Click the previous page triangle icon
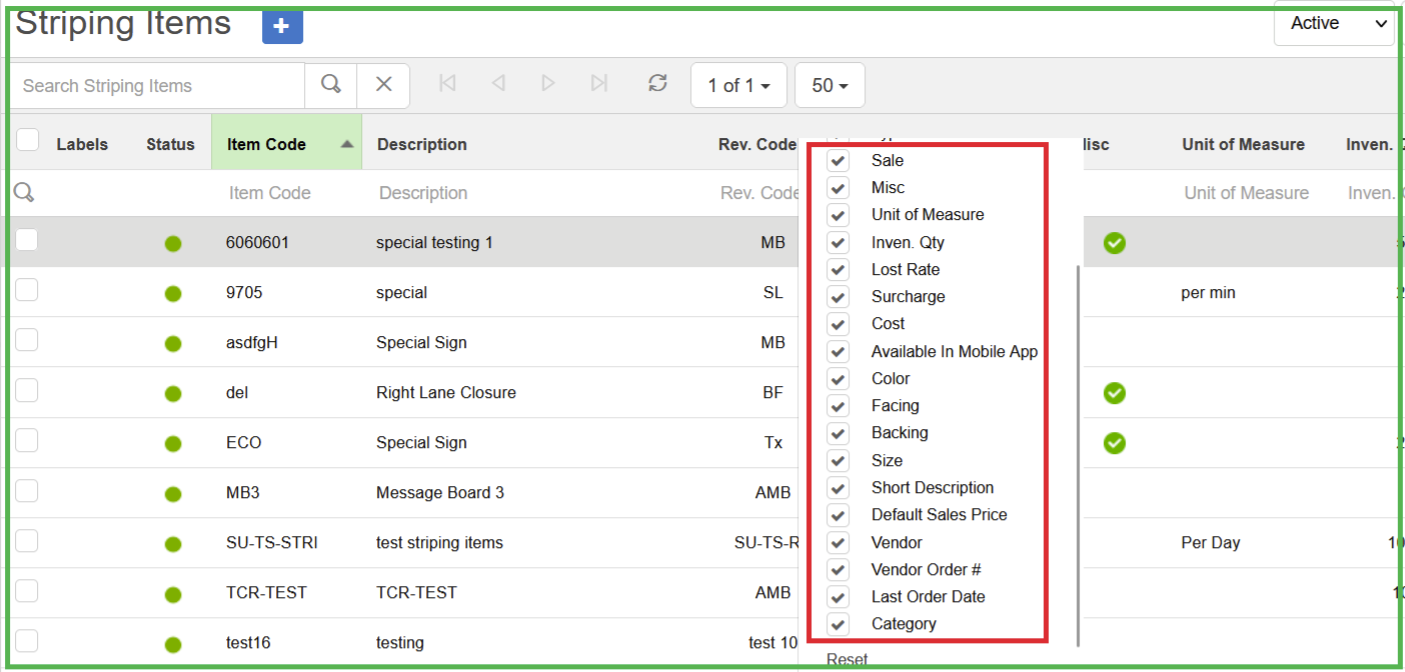This screenshot has width=1405, height=672. pyautogui.click(x=498, y=84)
